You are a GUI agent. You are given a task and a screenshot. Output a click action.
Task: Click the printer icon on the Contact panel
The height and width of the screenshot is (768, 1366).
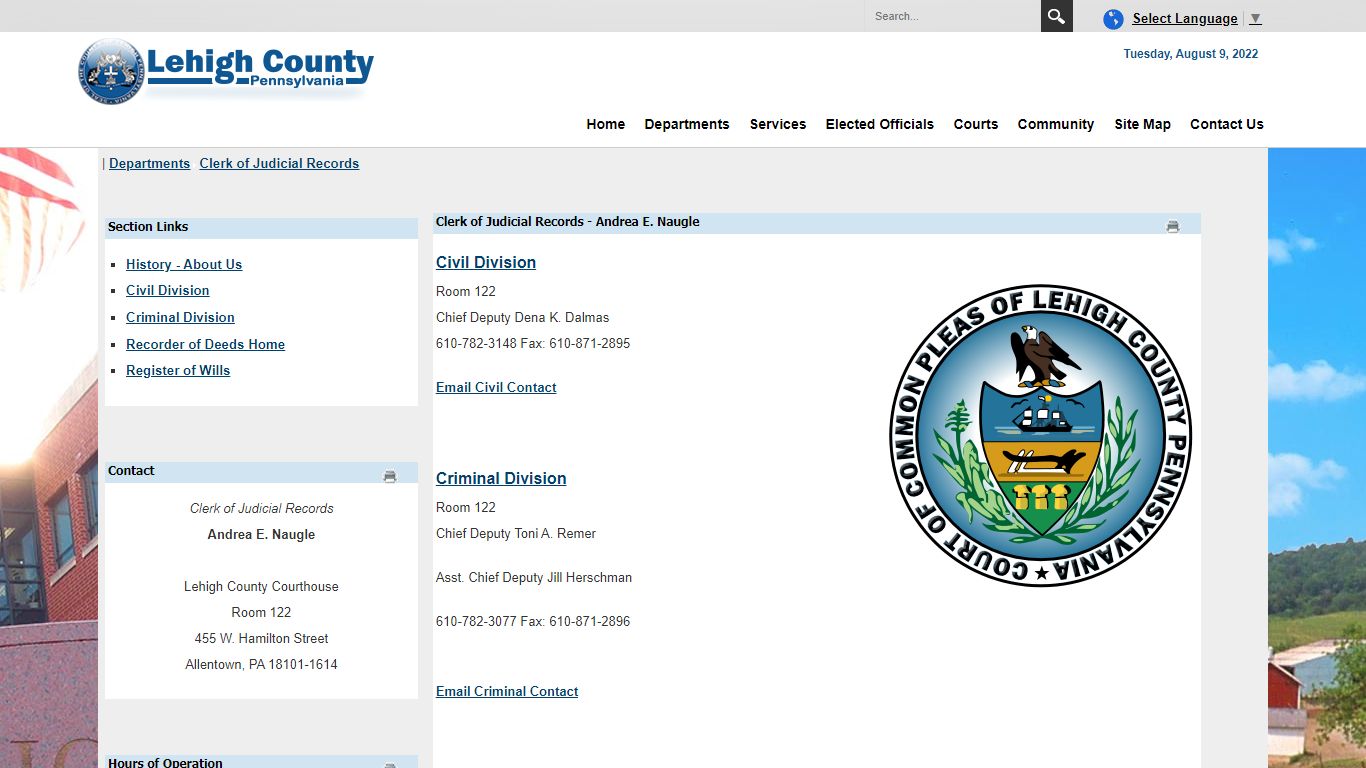pyautogui.click(x=389, y=476)
